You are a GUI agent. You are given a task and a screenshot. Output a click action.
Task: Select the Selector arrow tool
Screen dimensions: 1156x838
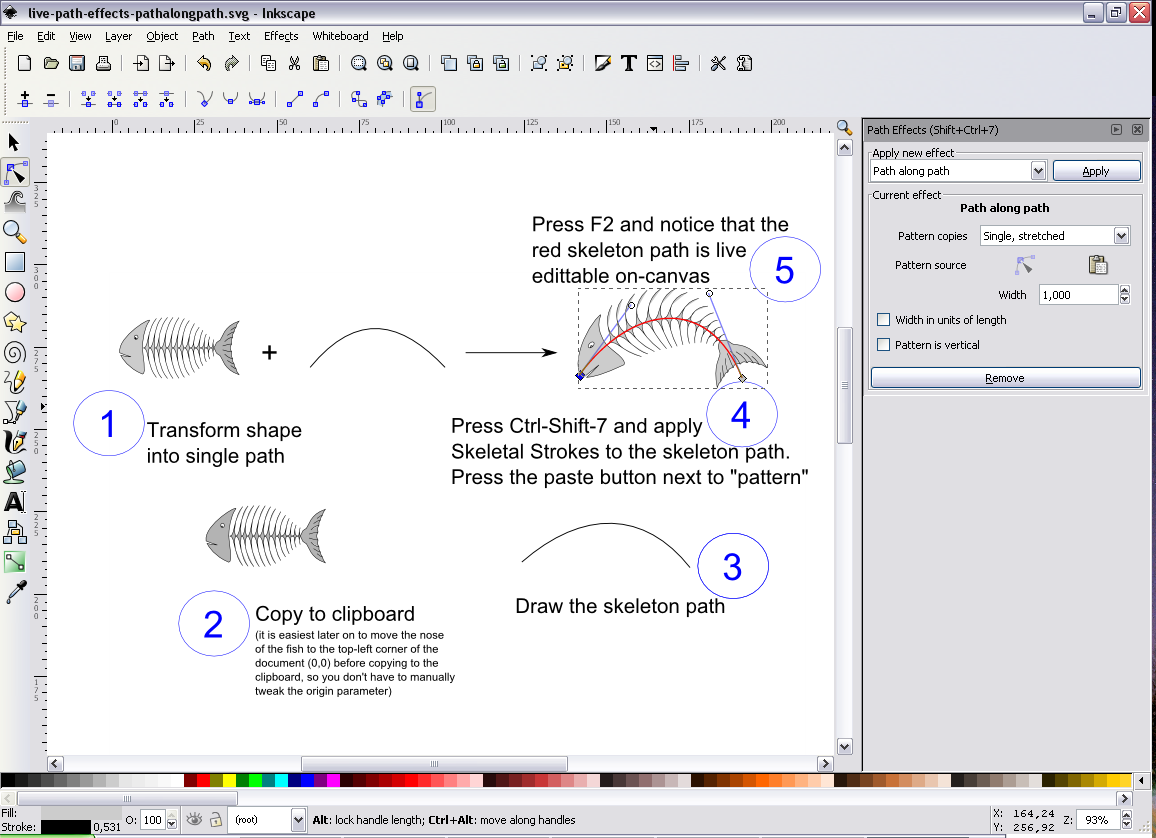14,142
